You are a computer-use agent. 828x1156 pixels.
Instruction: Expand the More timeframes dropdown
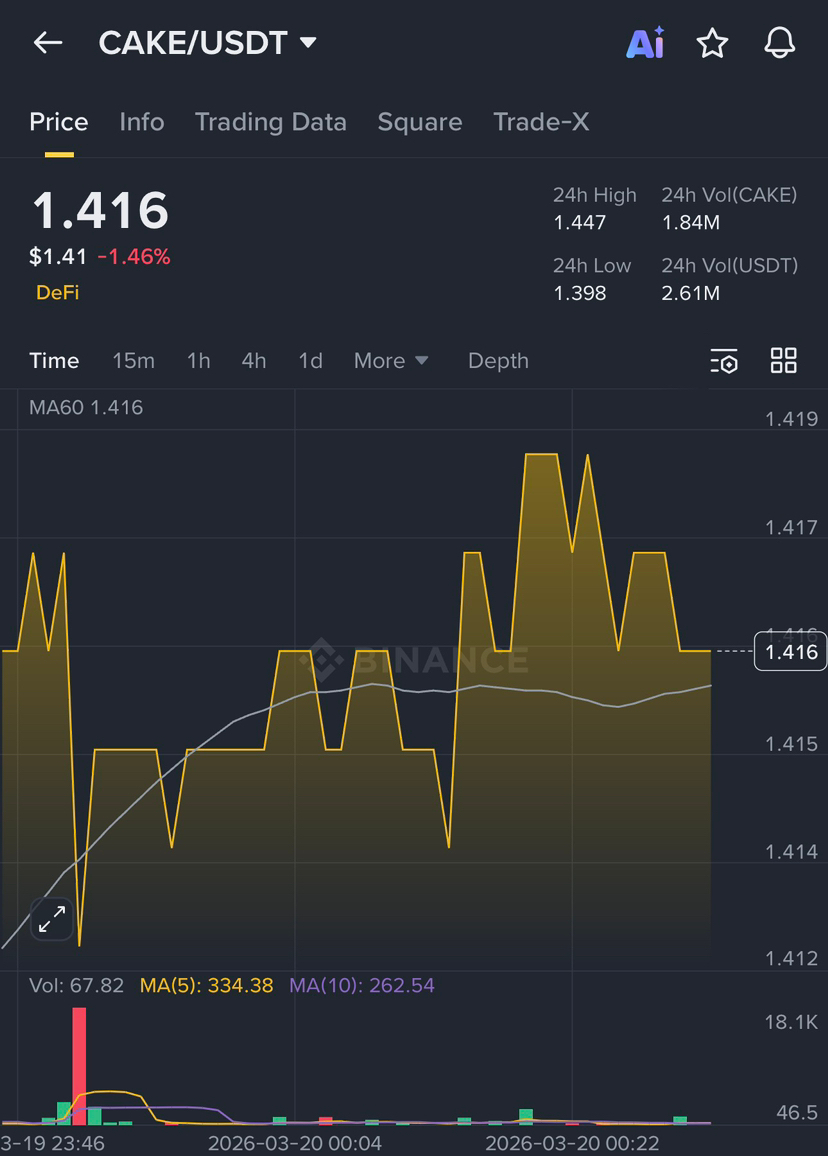(x=391, y=361)
